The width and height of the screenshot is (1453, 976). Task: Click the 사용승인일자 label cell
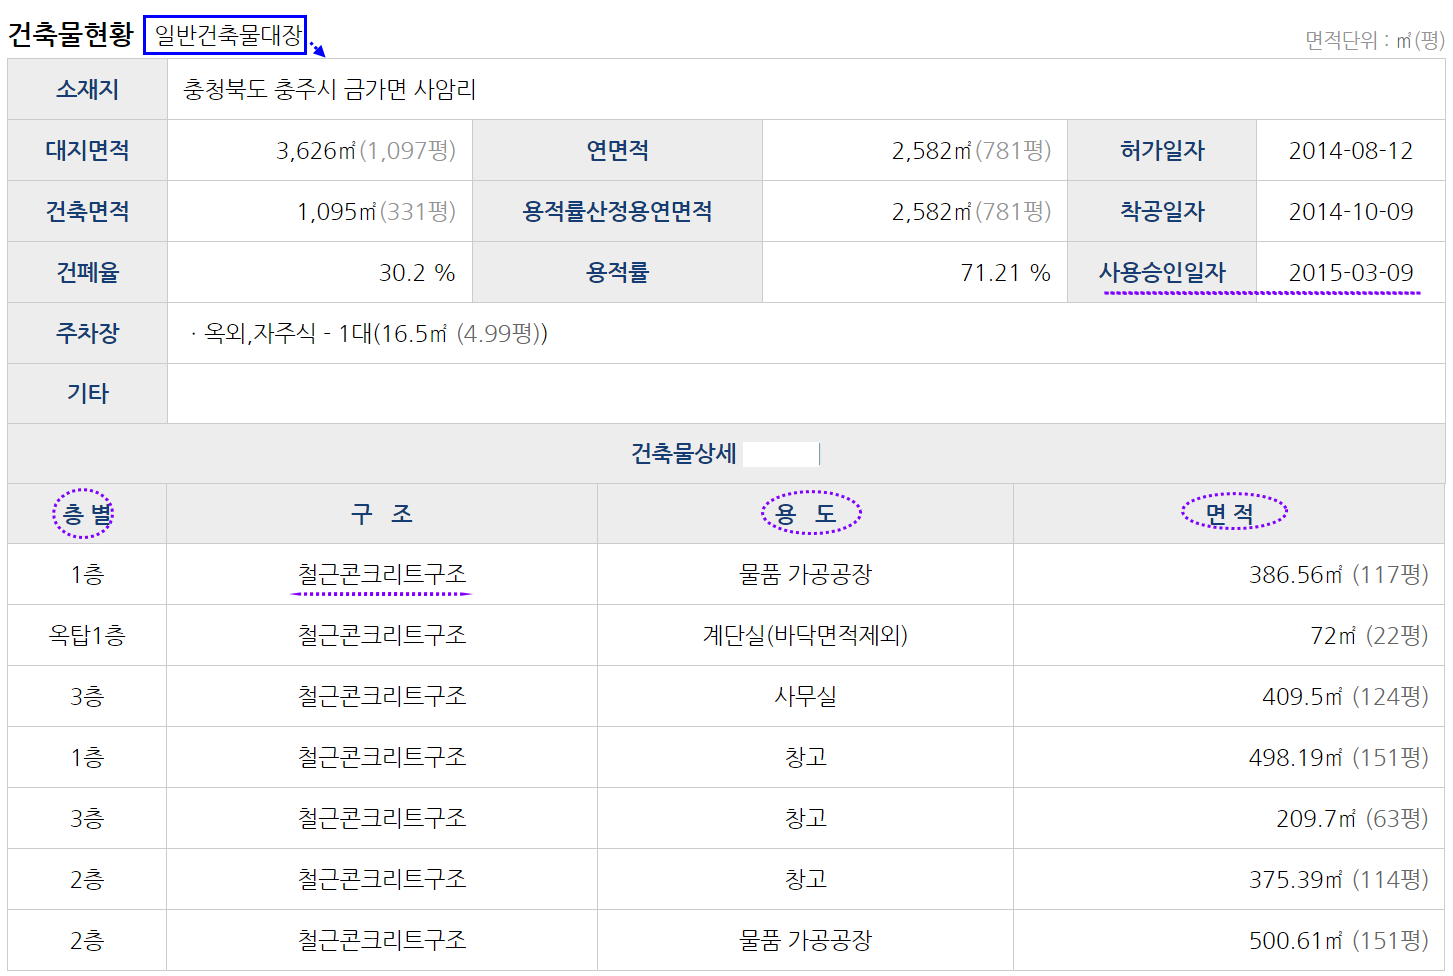click(1162, 272)
